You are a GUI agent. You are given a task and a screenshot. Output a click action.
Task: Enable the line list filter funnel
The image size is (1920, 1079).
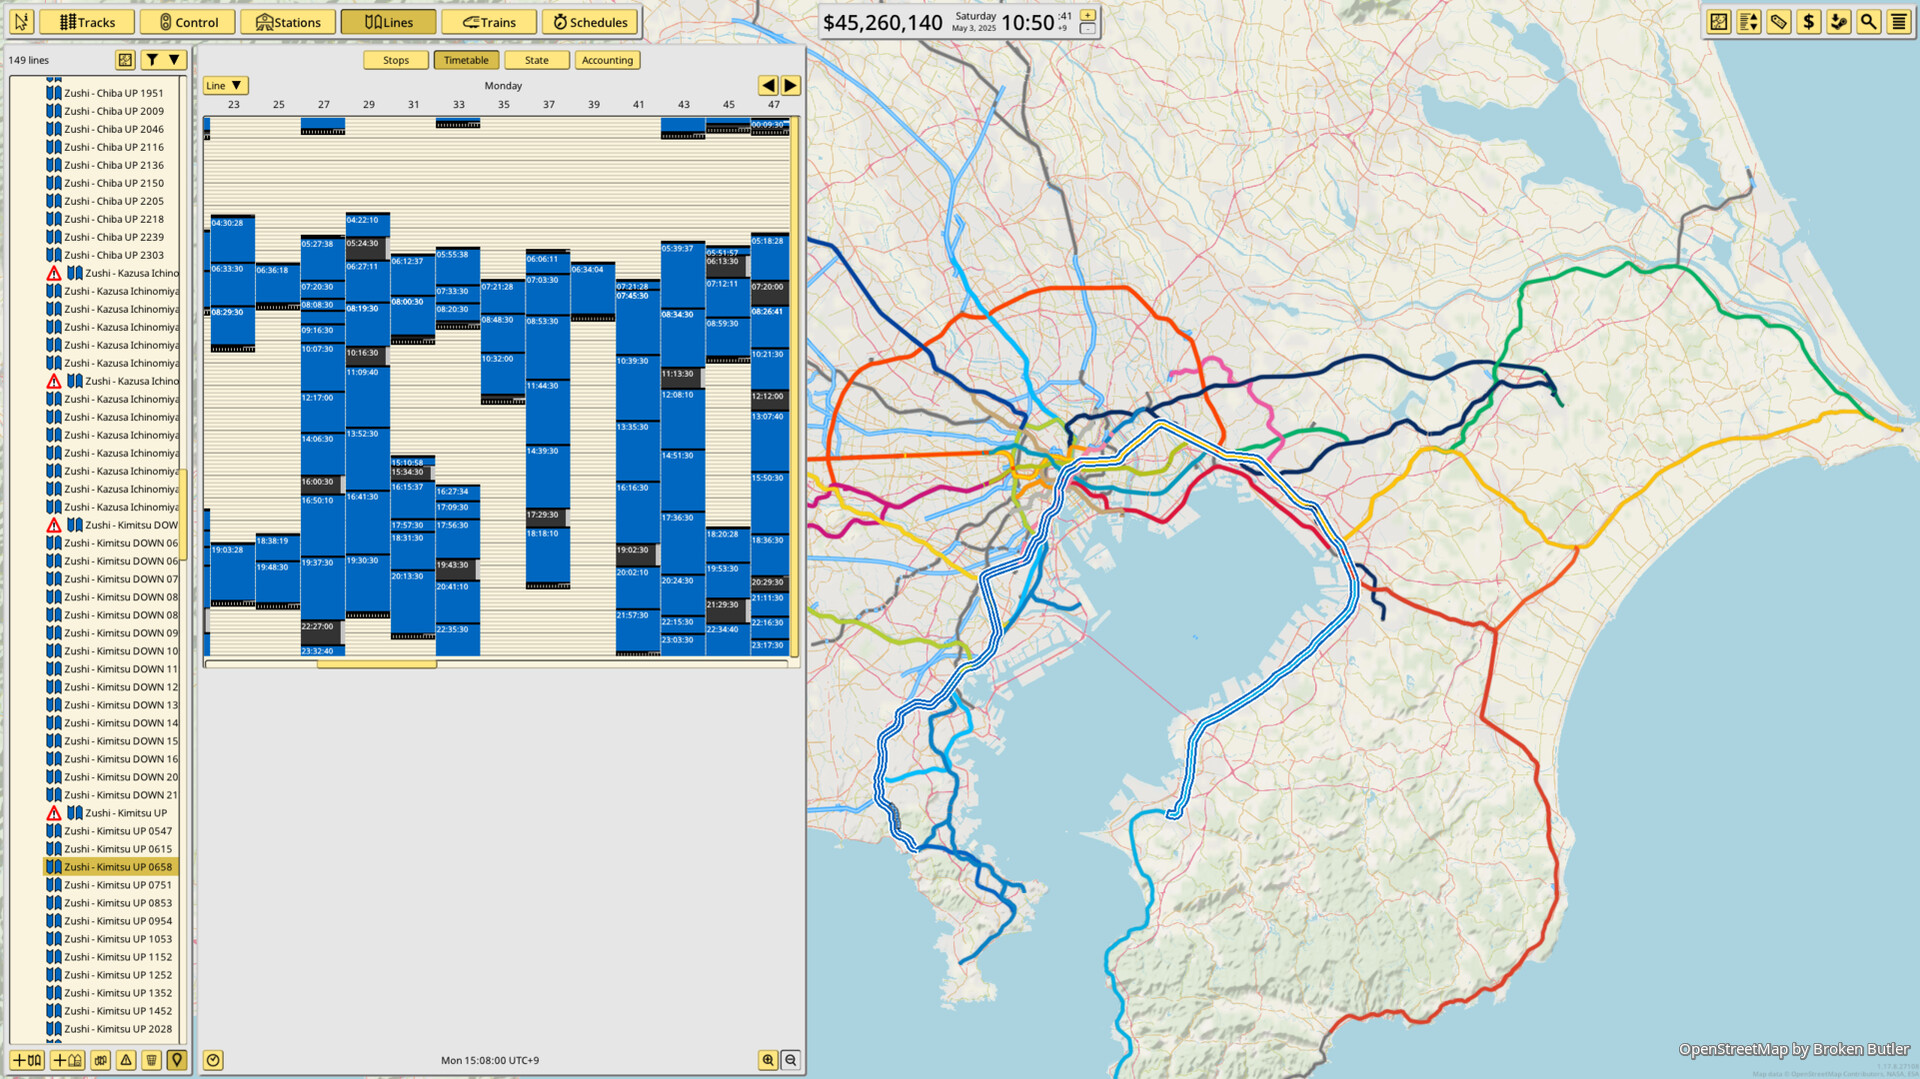(152, 59)
